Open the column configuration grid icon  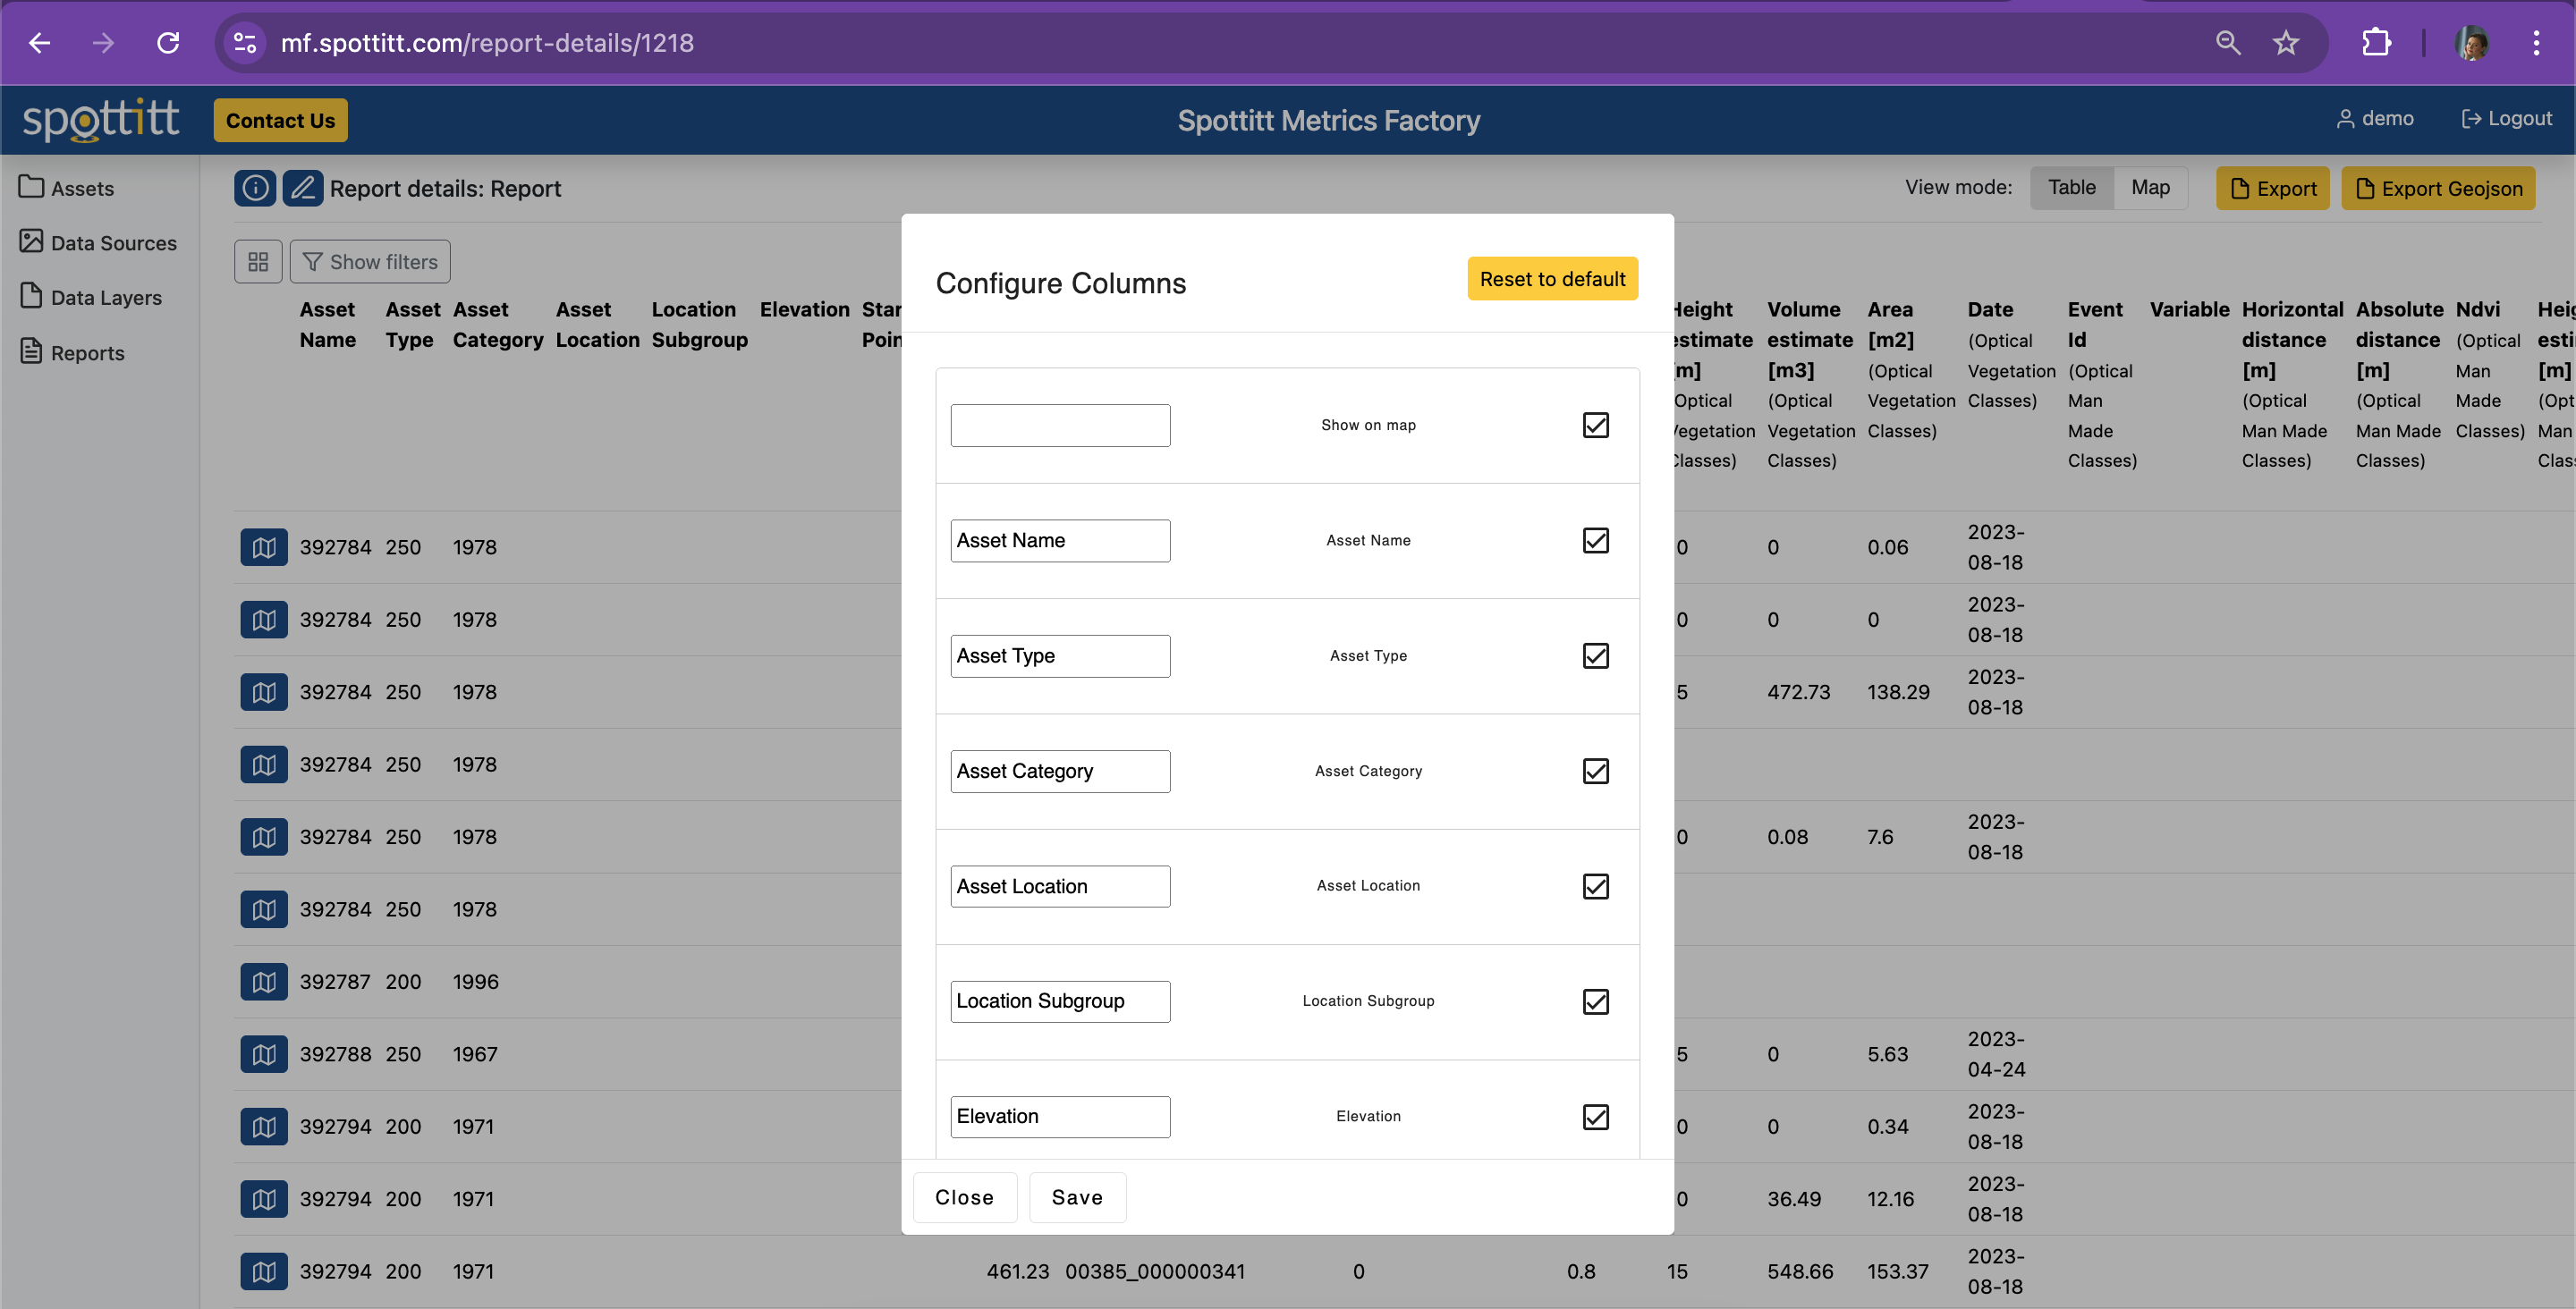click(x=258, y=262)
